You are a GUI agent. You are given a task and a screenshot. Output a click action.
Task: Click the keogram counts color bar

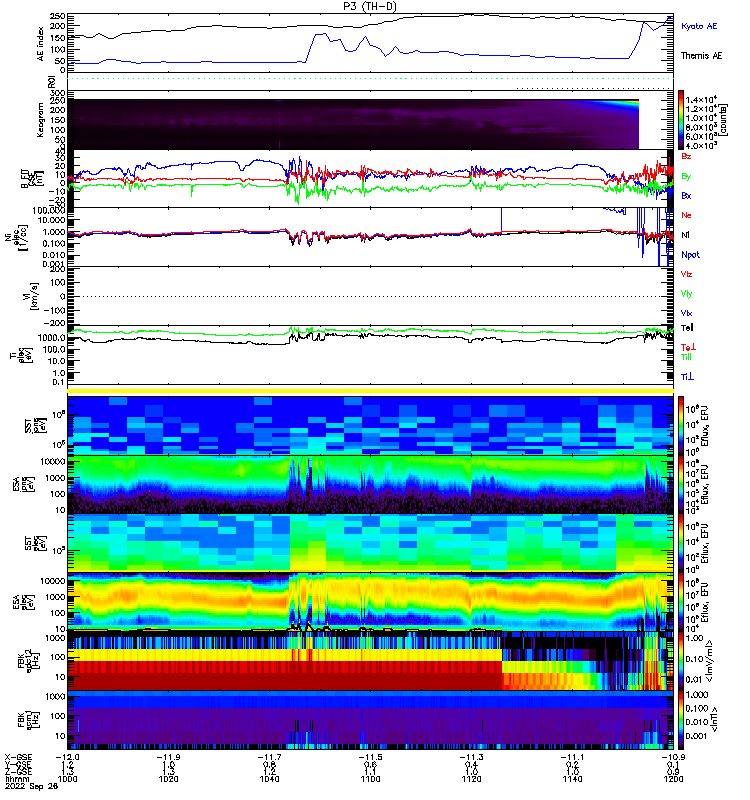click(x=681, y=120)
